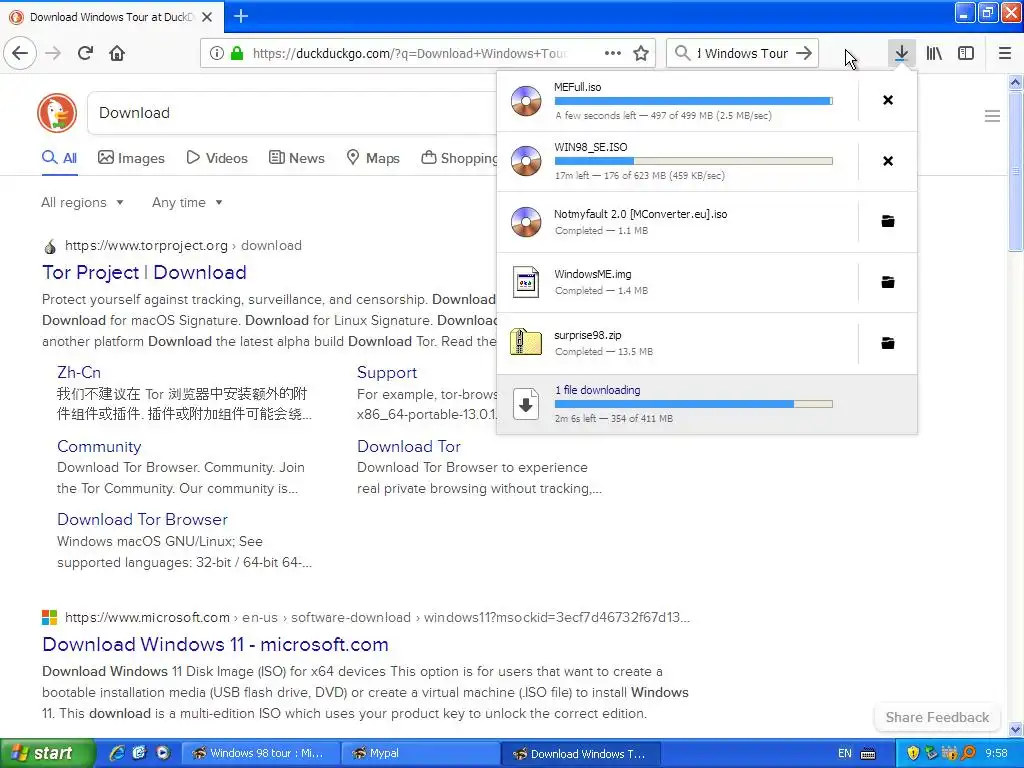This screenshot has height=768, width=1024.
Task: Click the surprise98.zip archive icon
Action: point(526,342)
